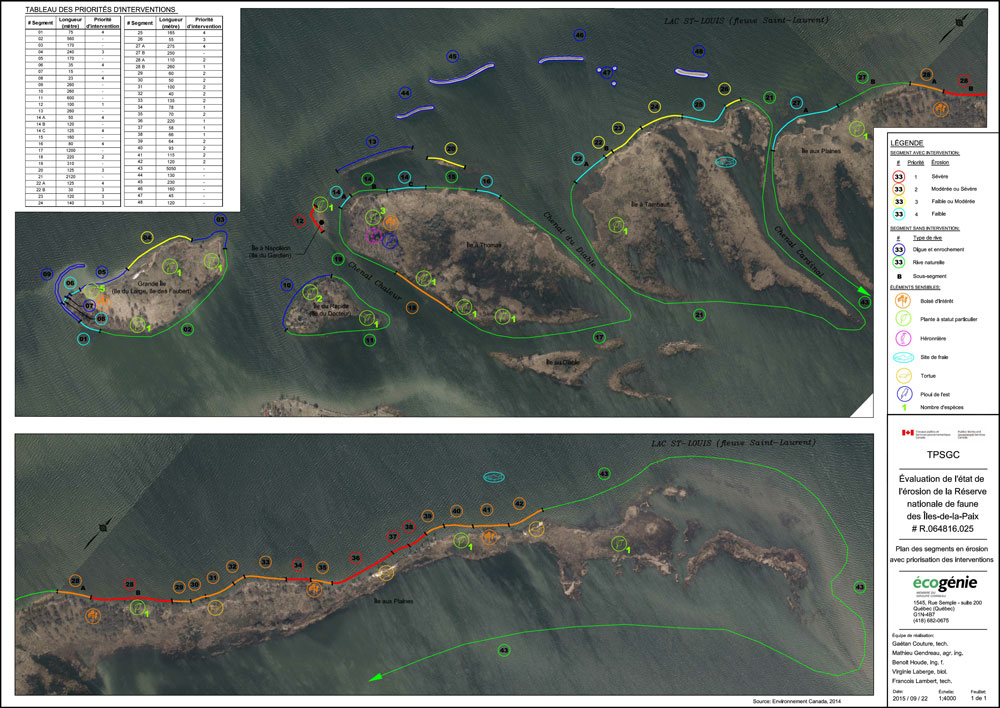The height and width of the screenshot is (708, 1000).
Task: Click red segment marker 38
Action: [x=409, y=527]
